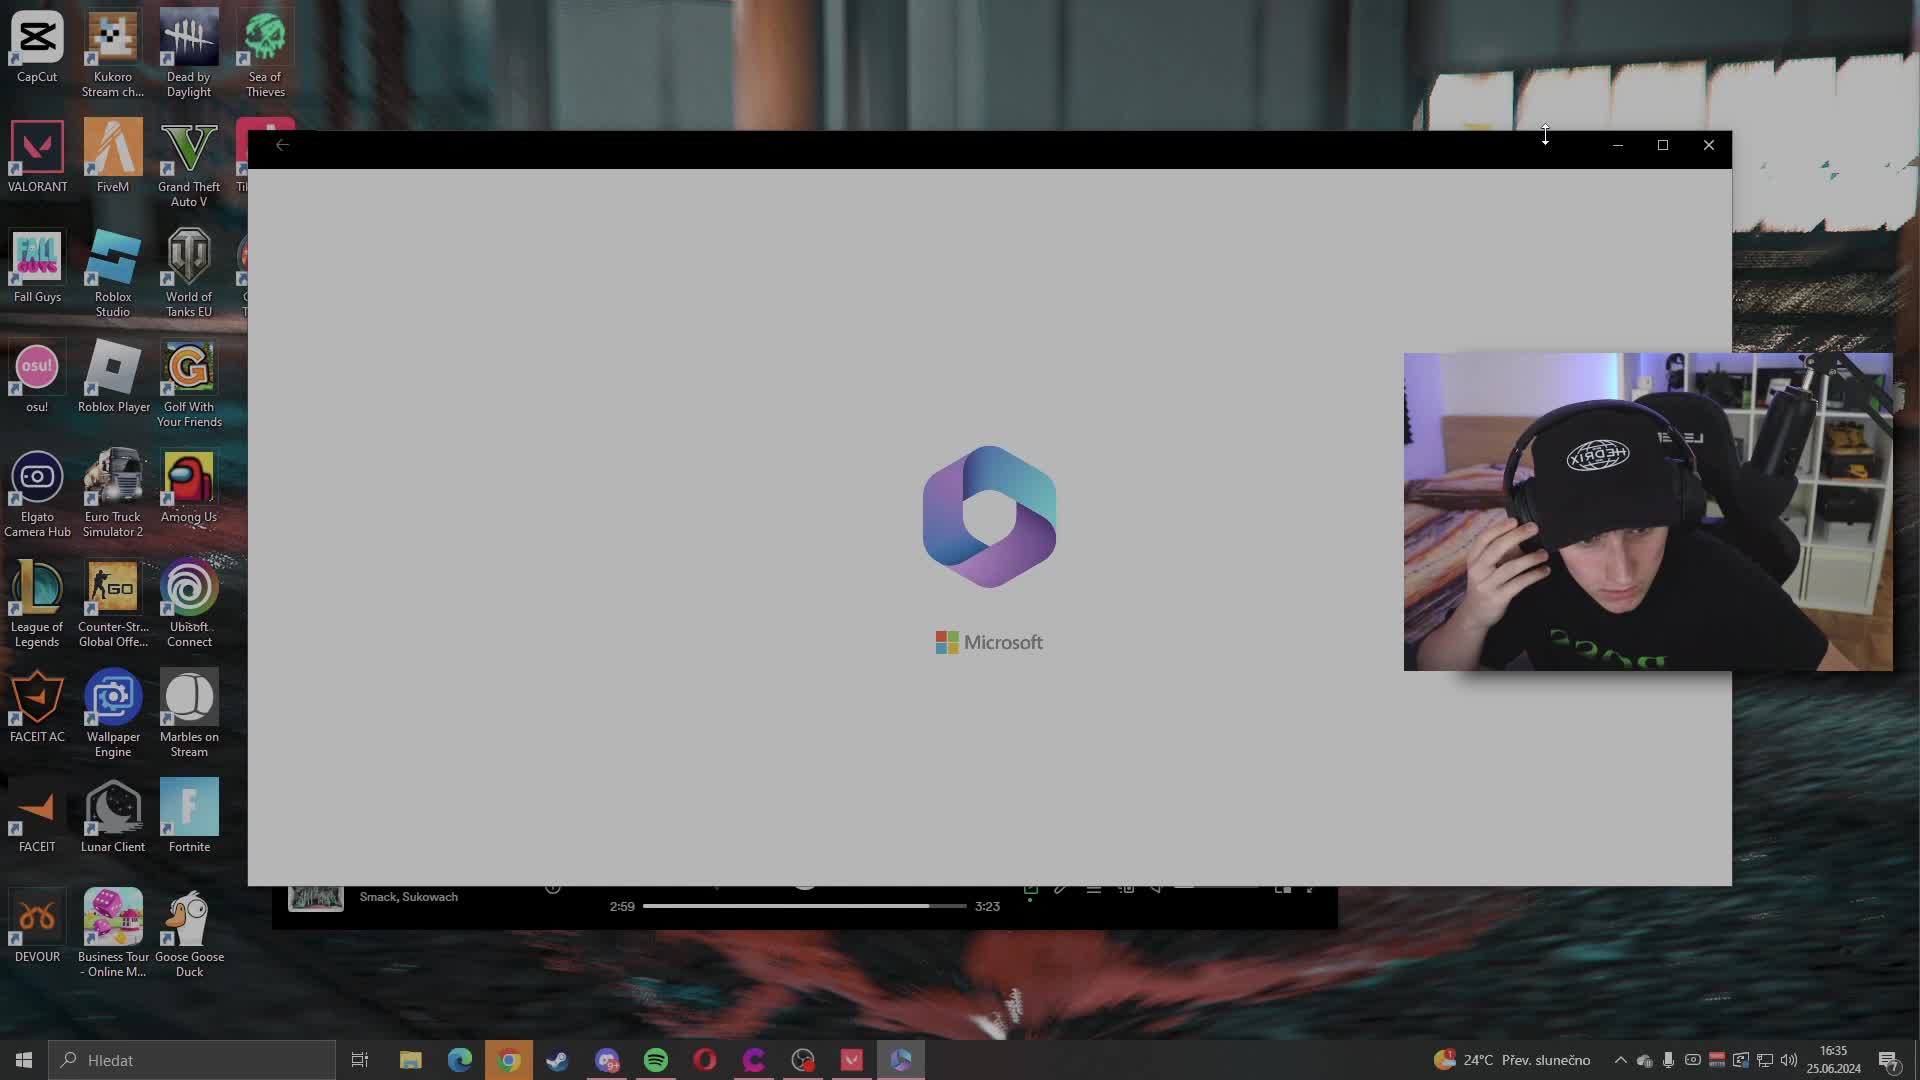Open the Kukoro Stream chat shortcut
The height and width of the screenshot is (1080, 1920).
click(113, 54)
